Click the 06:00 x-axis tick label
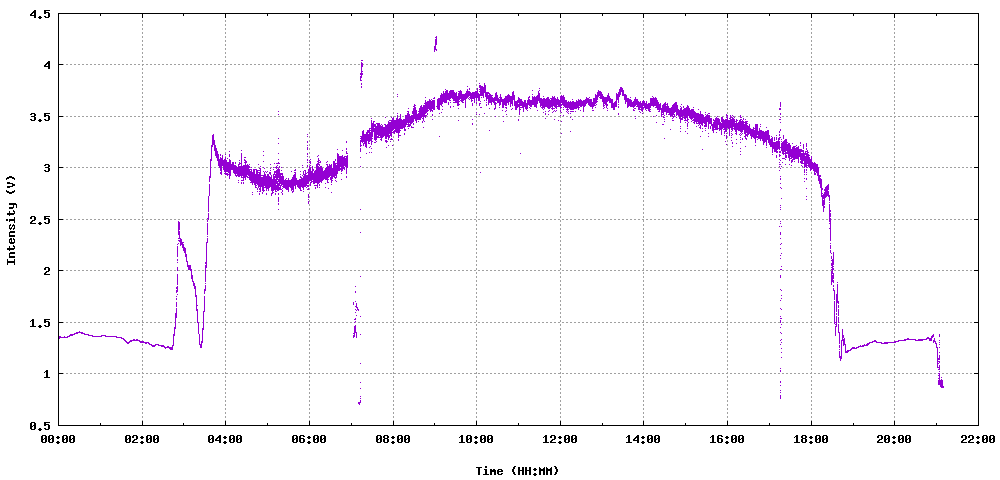Viewport: 1000px width, 480px height. point(309,439)
